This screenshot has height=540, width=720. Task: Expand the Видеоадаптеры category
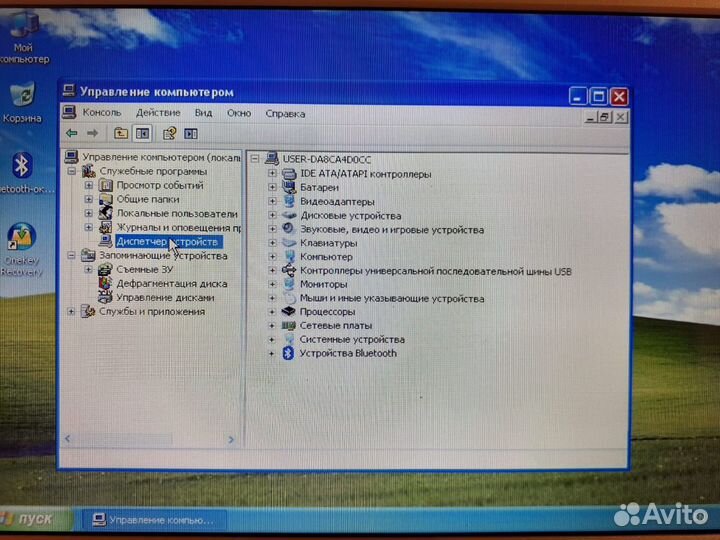272,201
